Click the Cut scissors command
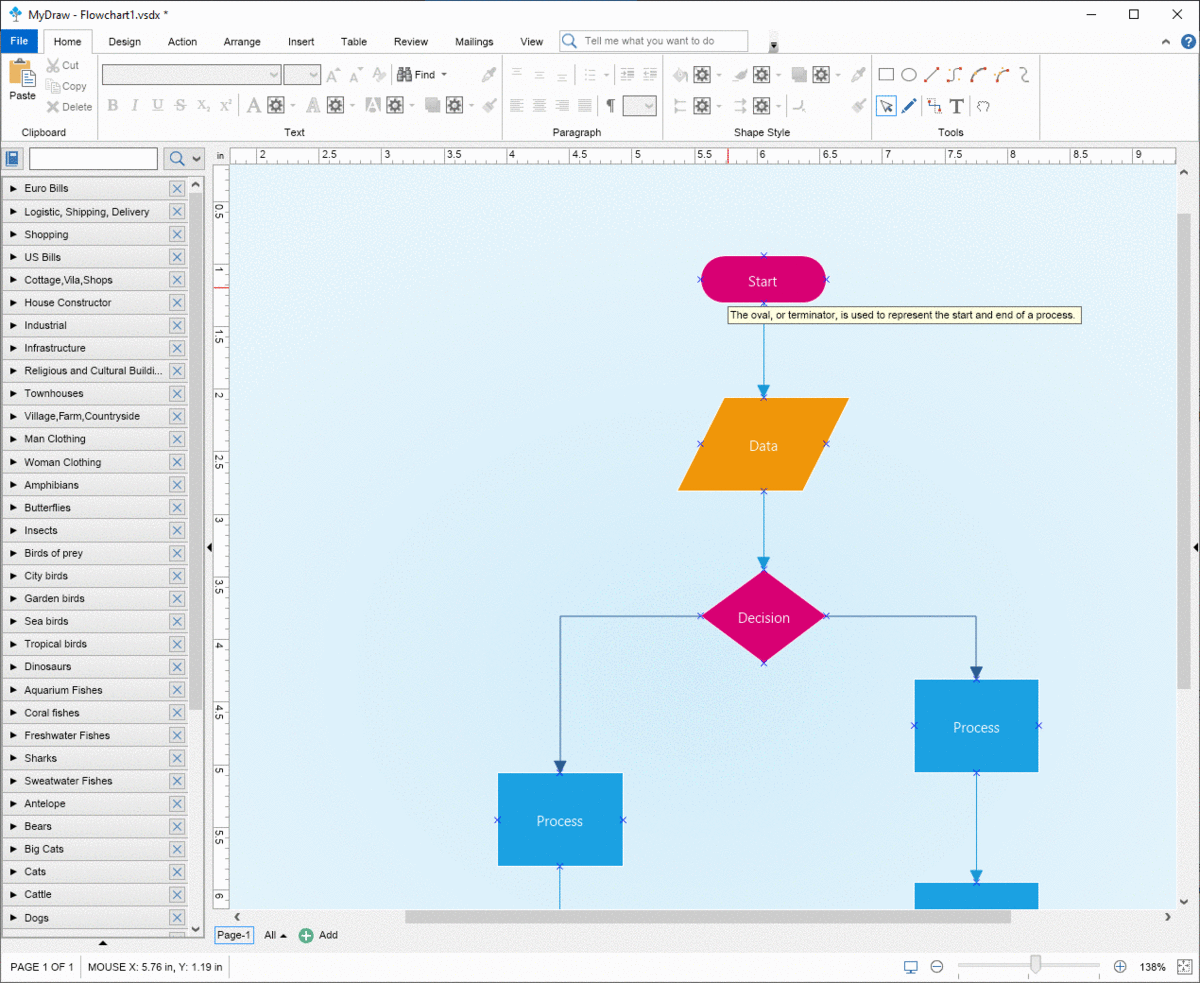The width and height of the screenshot is (1200, 983). pyautogui.click(x=62, y=65)
